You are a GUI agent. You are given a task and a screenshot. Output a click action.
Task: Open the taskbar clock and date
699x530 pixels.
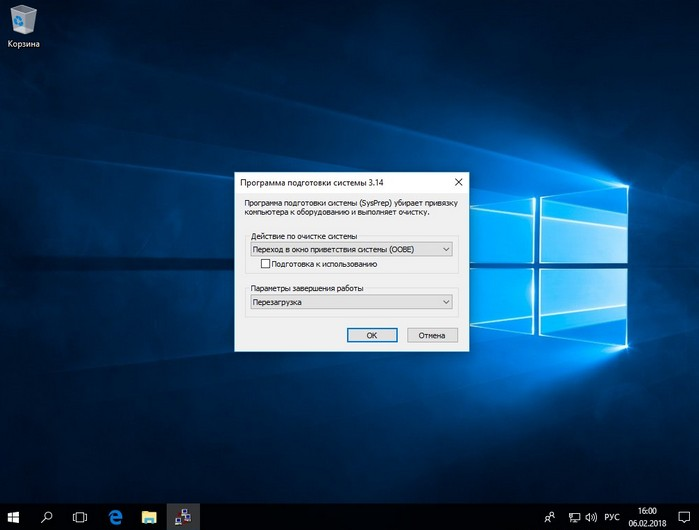(x=647, y=517)
